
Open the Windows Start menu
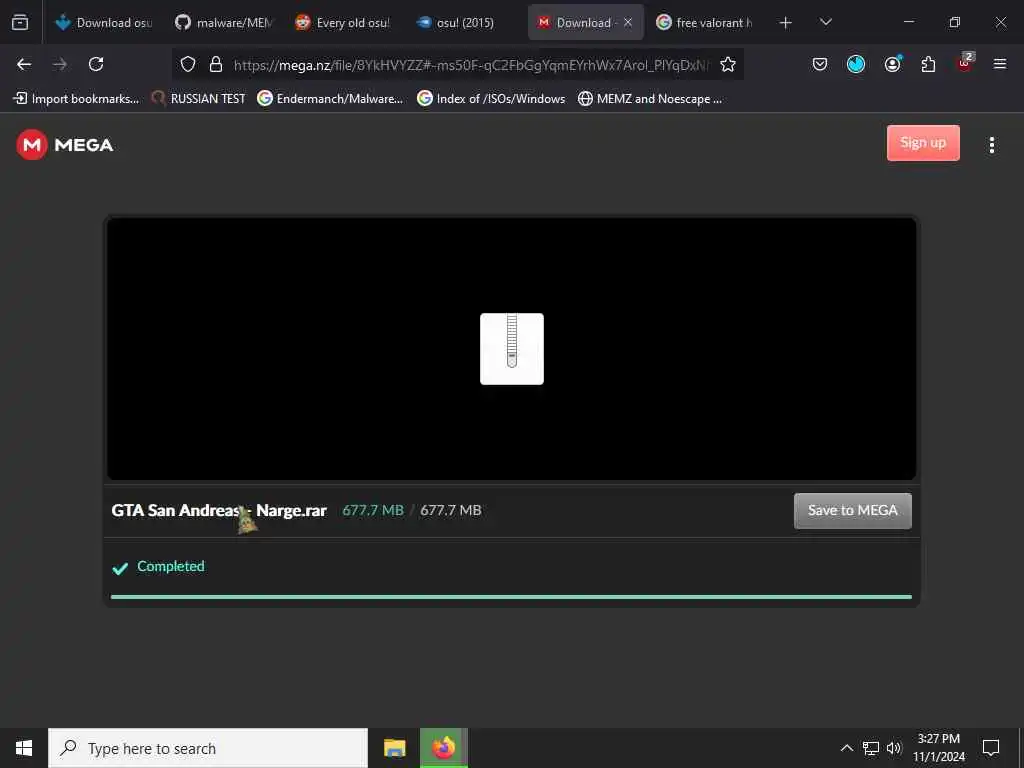[x=24, y=748]
